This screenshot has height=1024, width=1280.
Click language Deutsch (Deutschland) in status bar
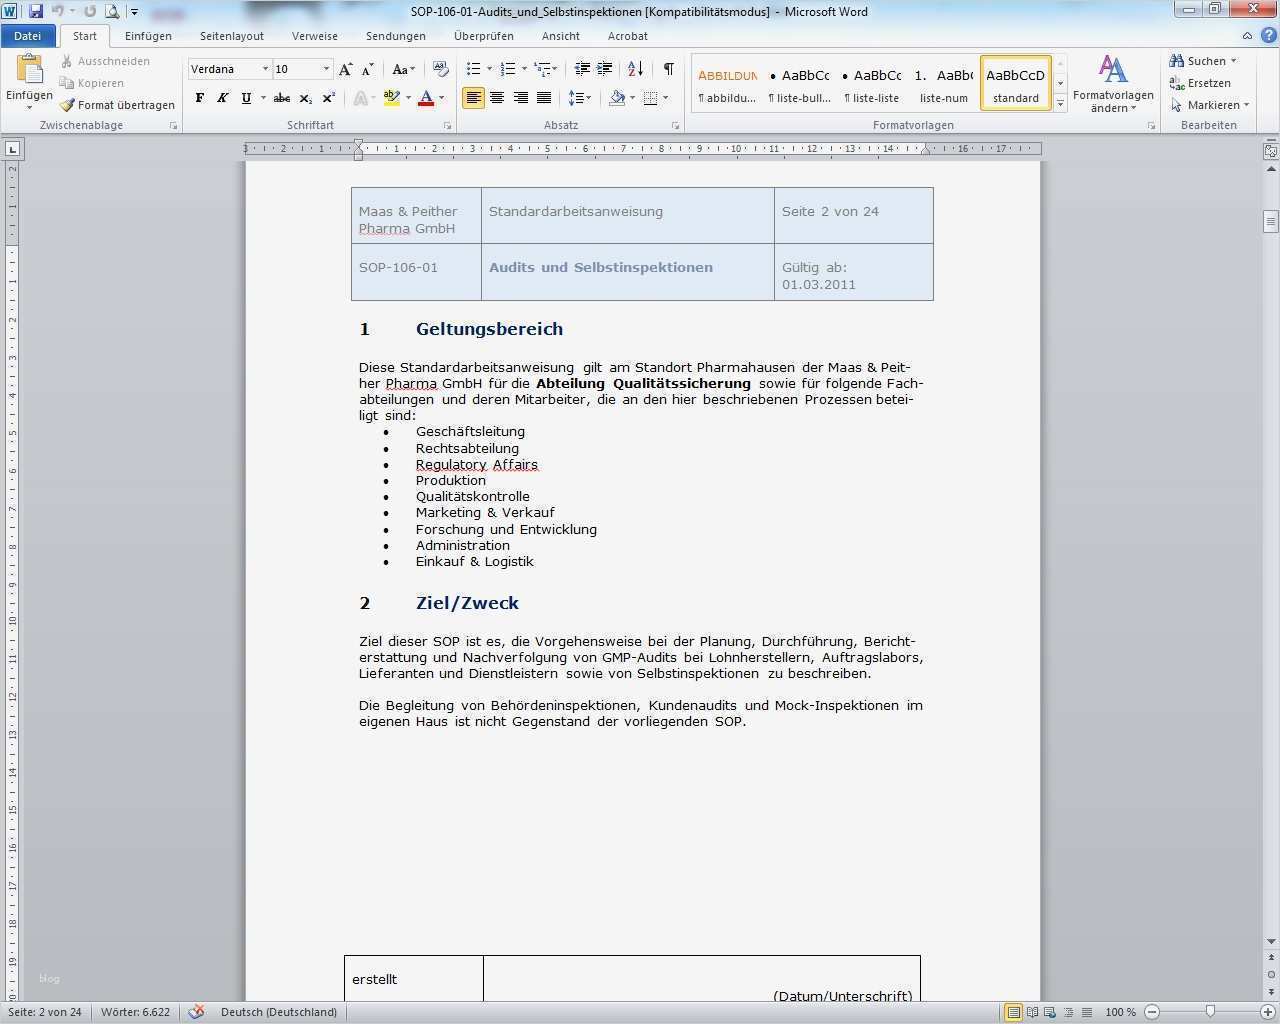pyautogui.click(x=279, y=1012)
